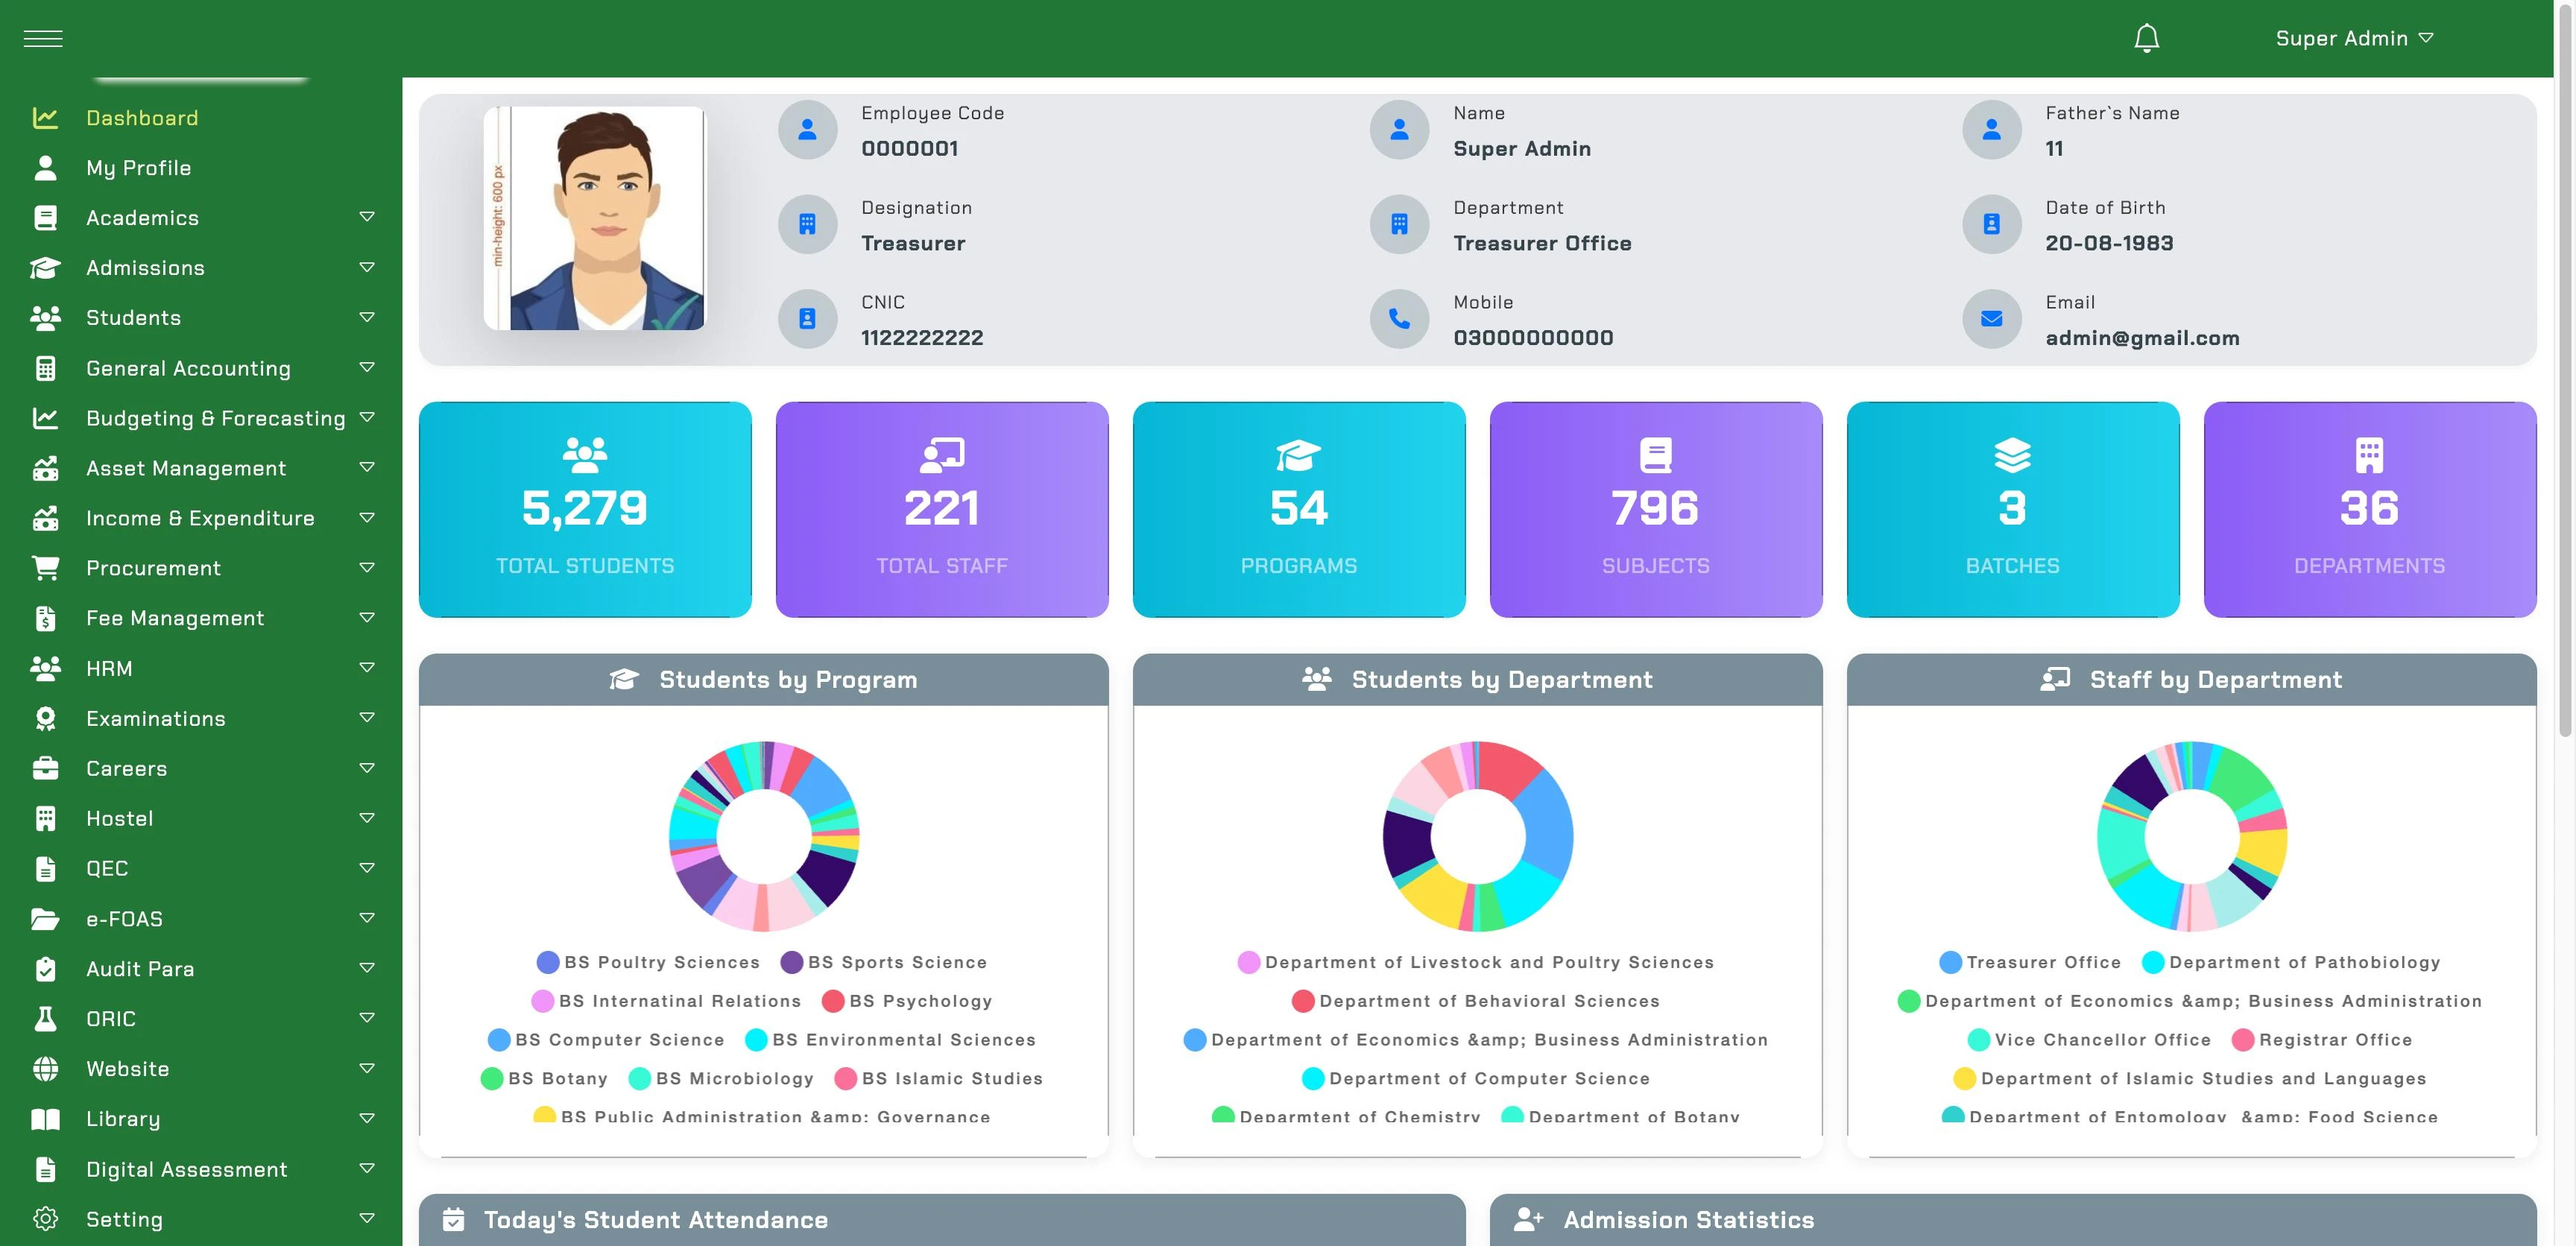Click the Examinations award icon
Viewport: 2576px width, 1246px height.
click(45, 718)
